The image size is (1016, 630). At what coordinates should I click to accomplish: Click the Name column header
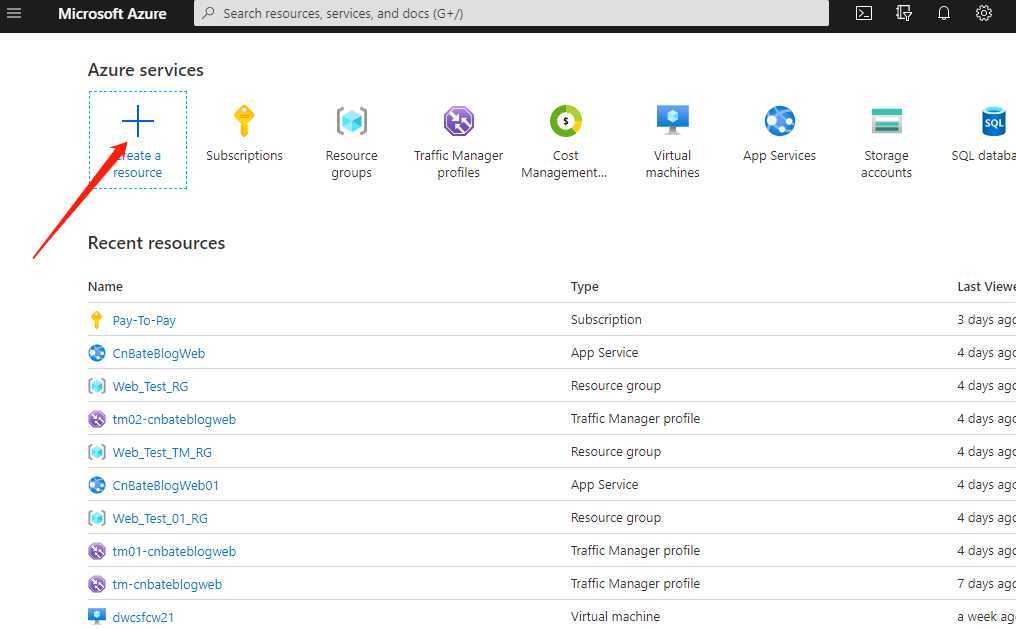point(105,286)
